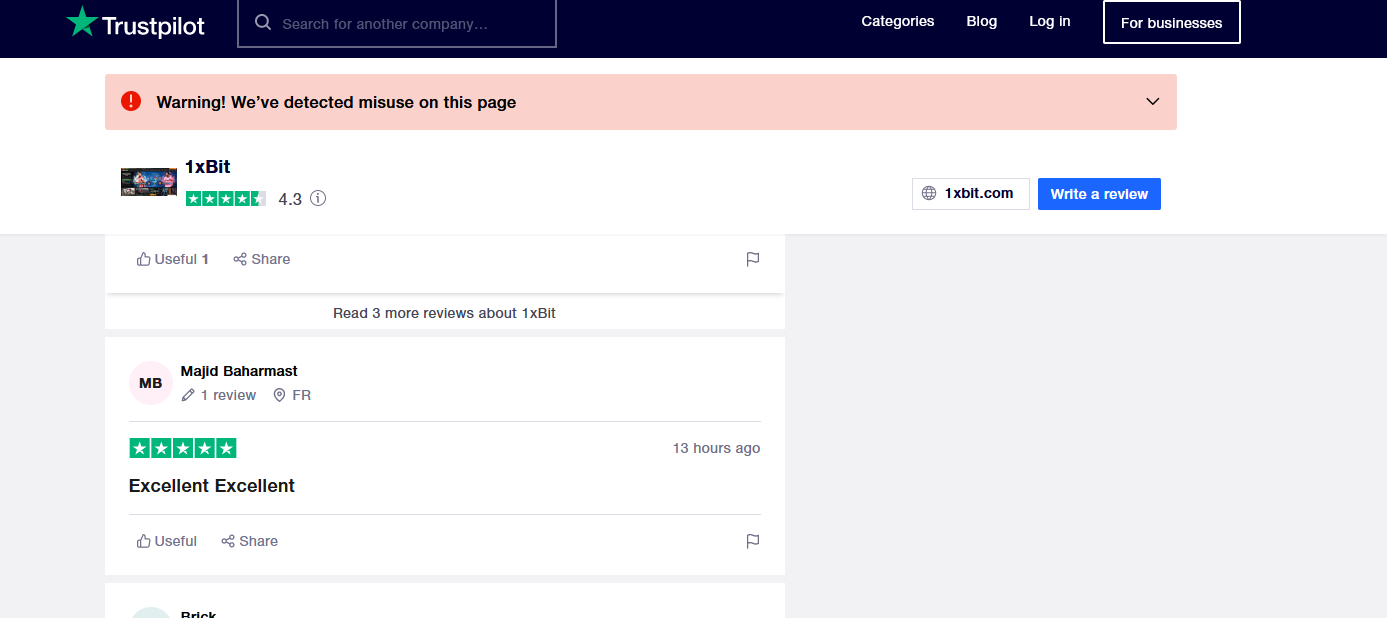Click Majid's 1 review count
The width and height of the screenshot is (1387, 618).
click(219, 395)
